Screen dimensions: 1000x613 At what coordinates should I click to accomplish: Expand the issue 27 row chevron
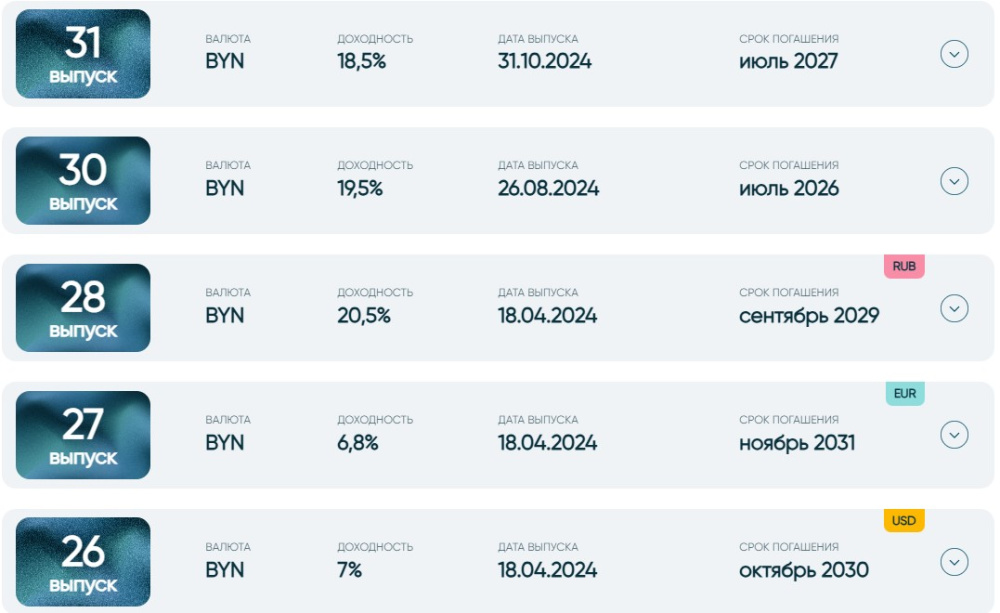pyautogui.click(x=954, y=435)
